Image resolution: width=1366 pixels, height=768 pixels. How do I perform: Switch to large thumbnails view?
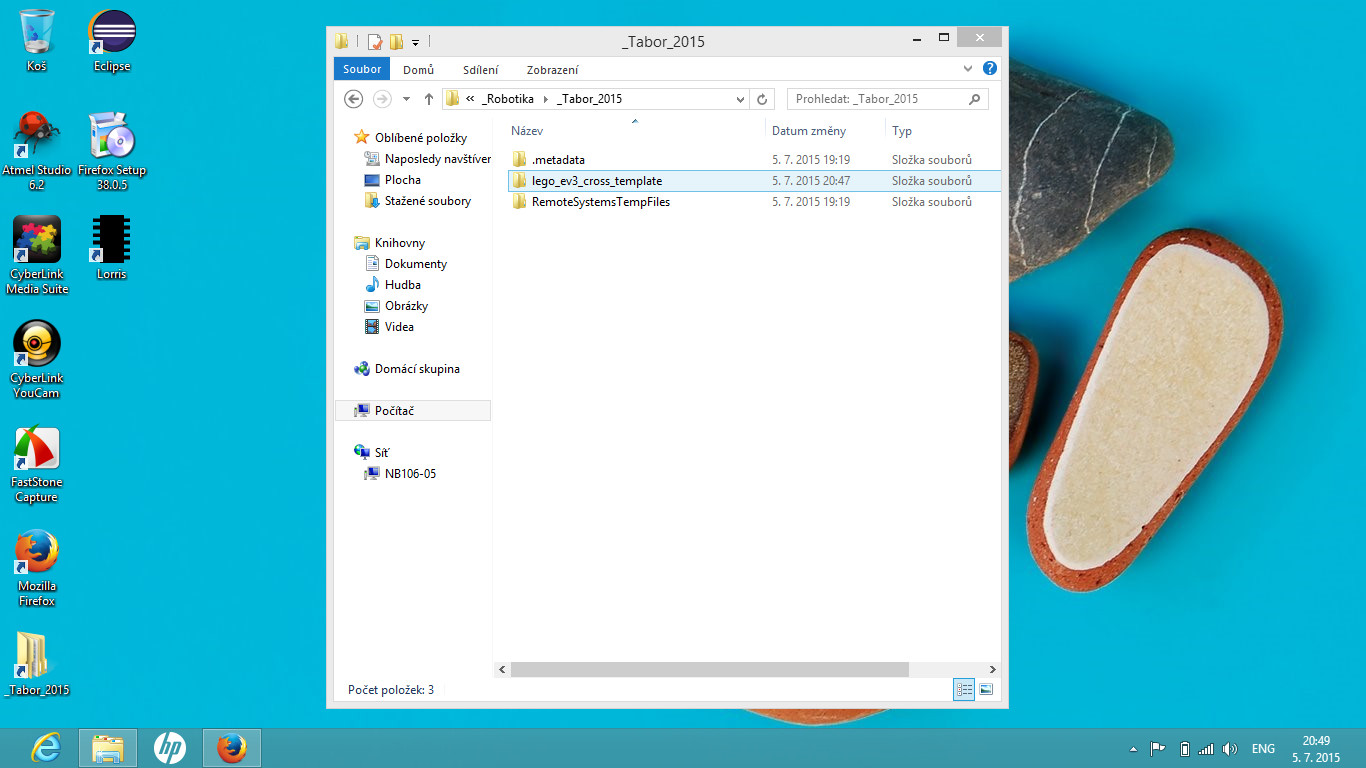tap(986, 690)
